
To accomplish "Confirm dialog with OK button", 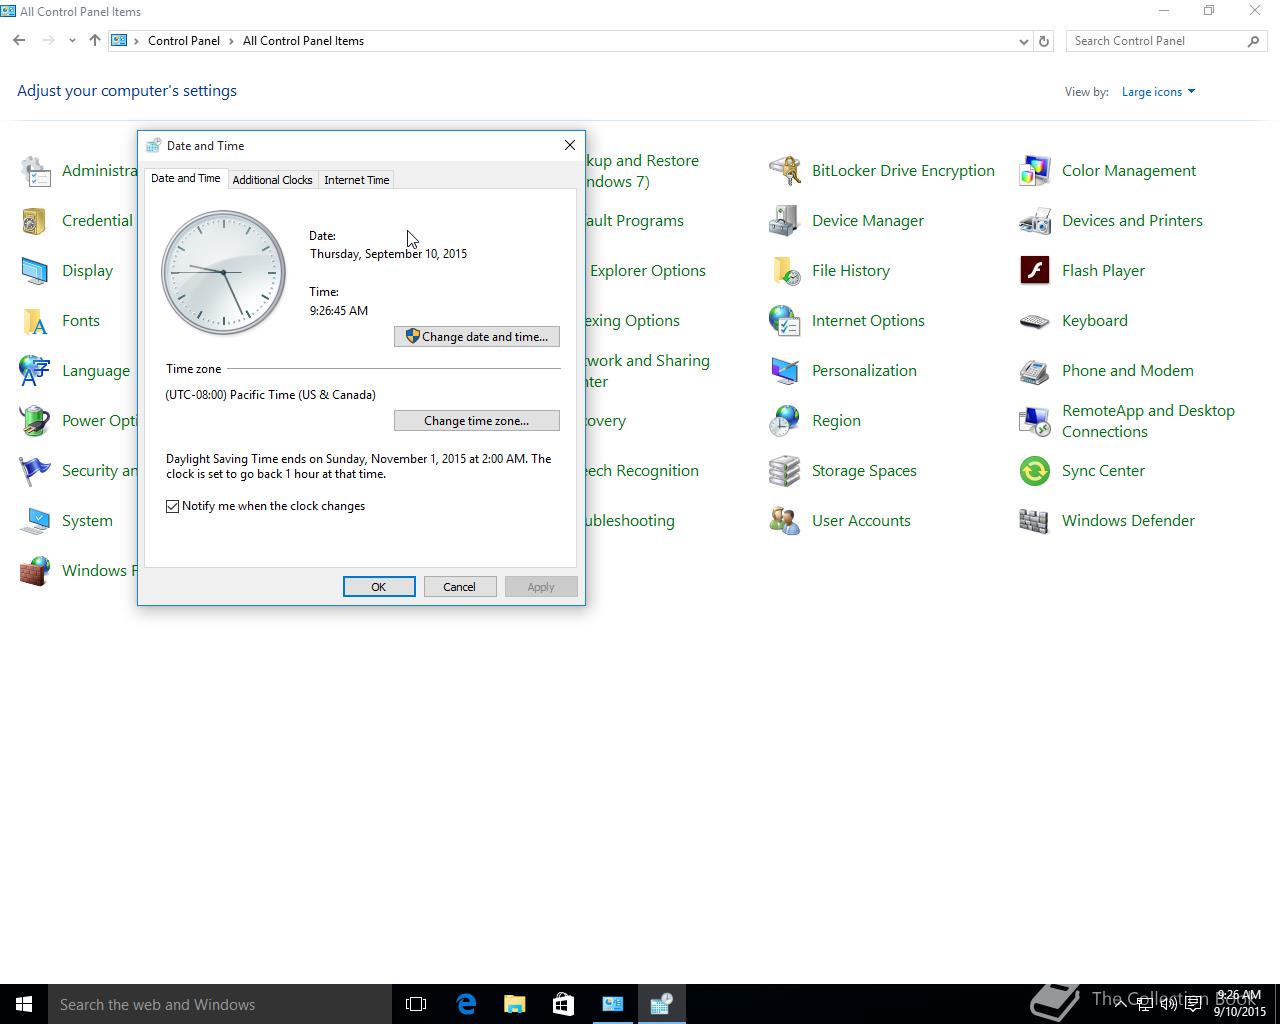I will coord(379,587).
